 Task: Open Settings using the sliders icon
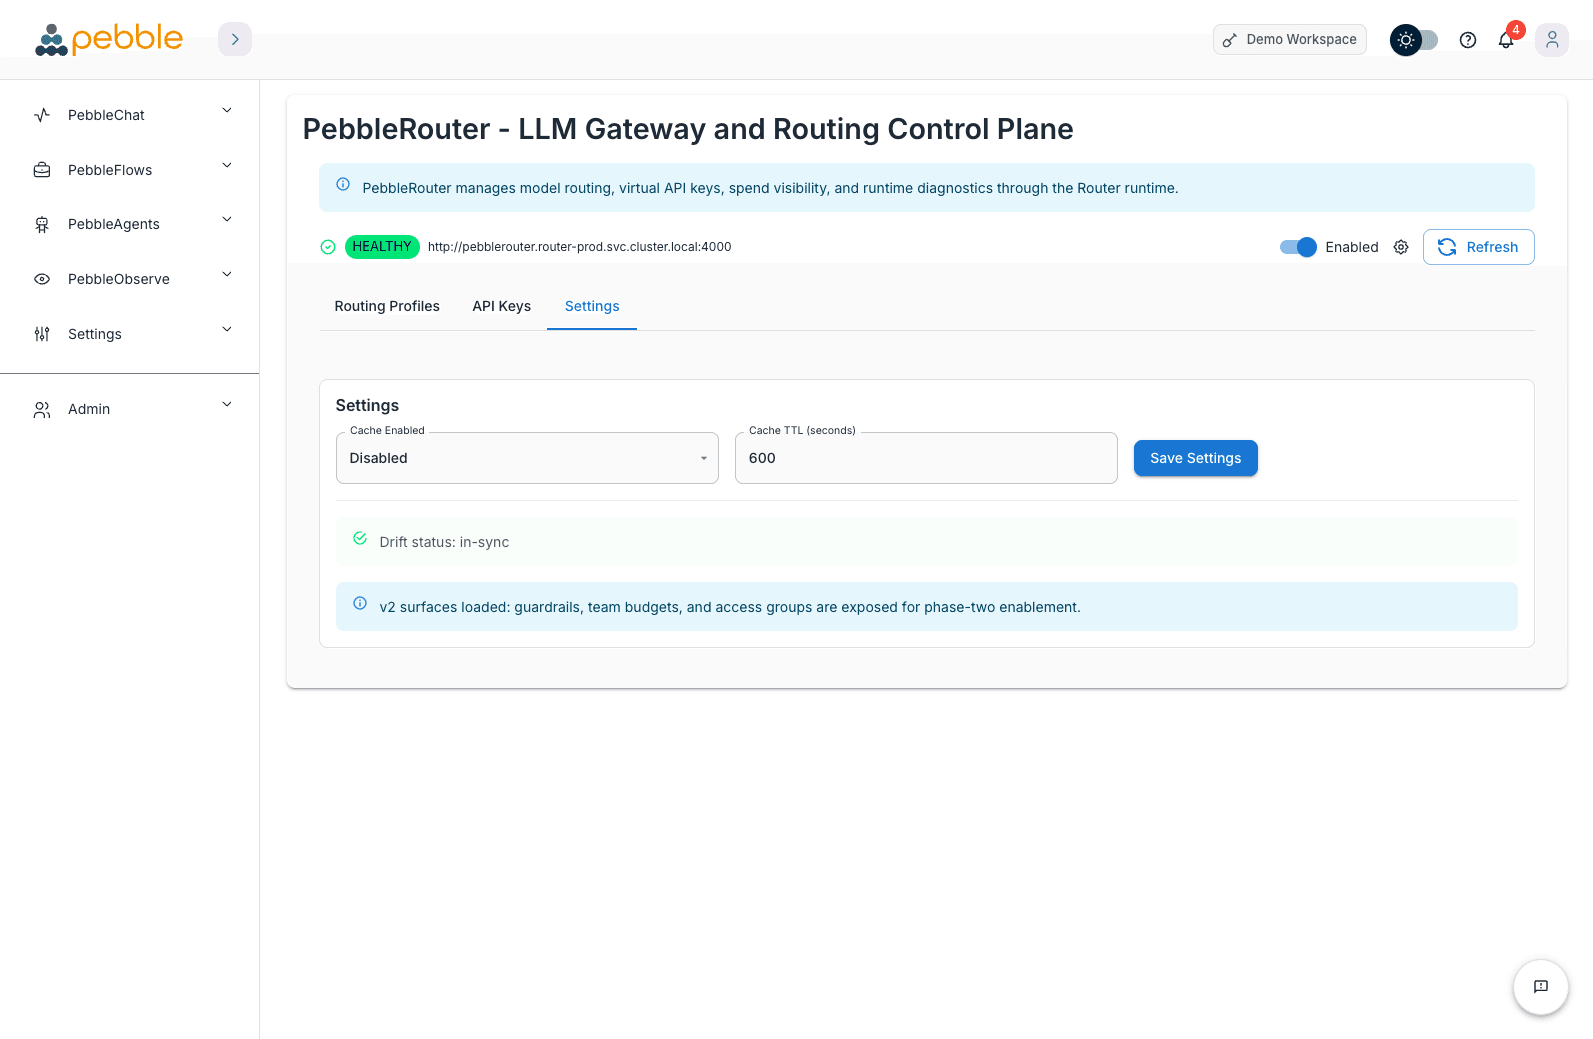[41, 334]
